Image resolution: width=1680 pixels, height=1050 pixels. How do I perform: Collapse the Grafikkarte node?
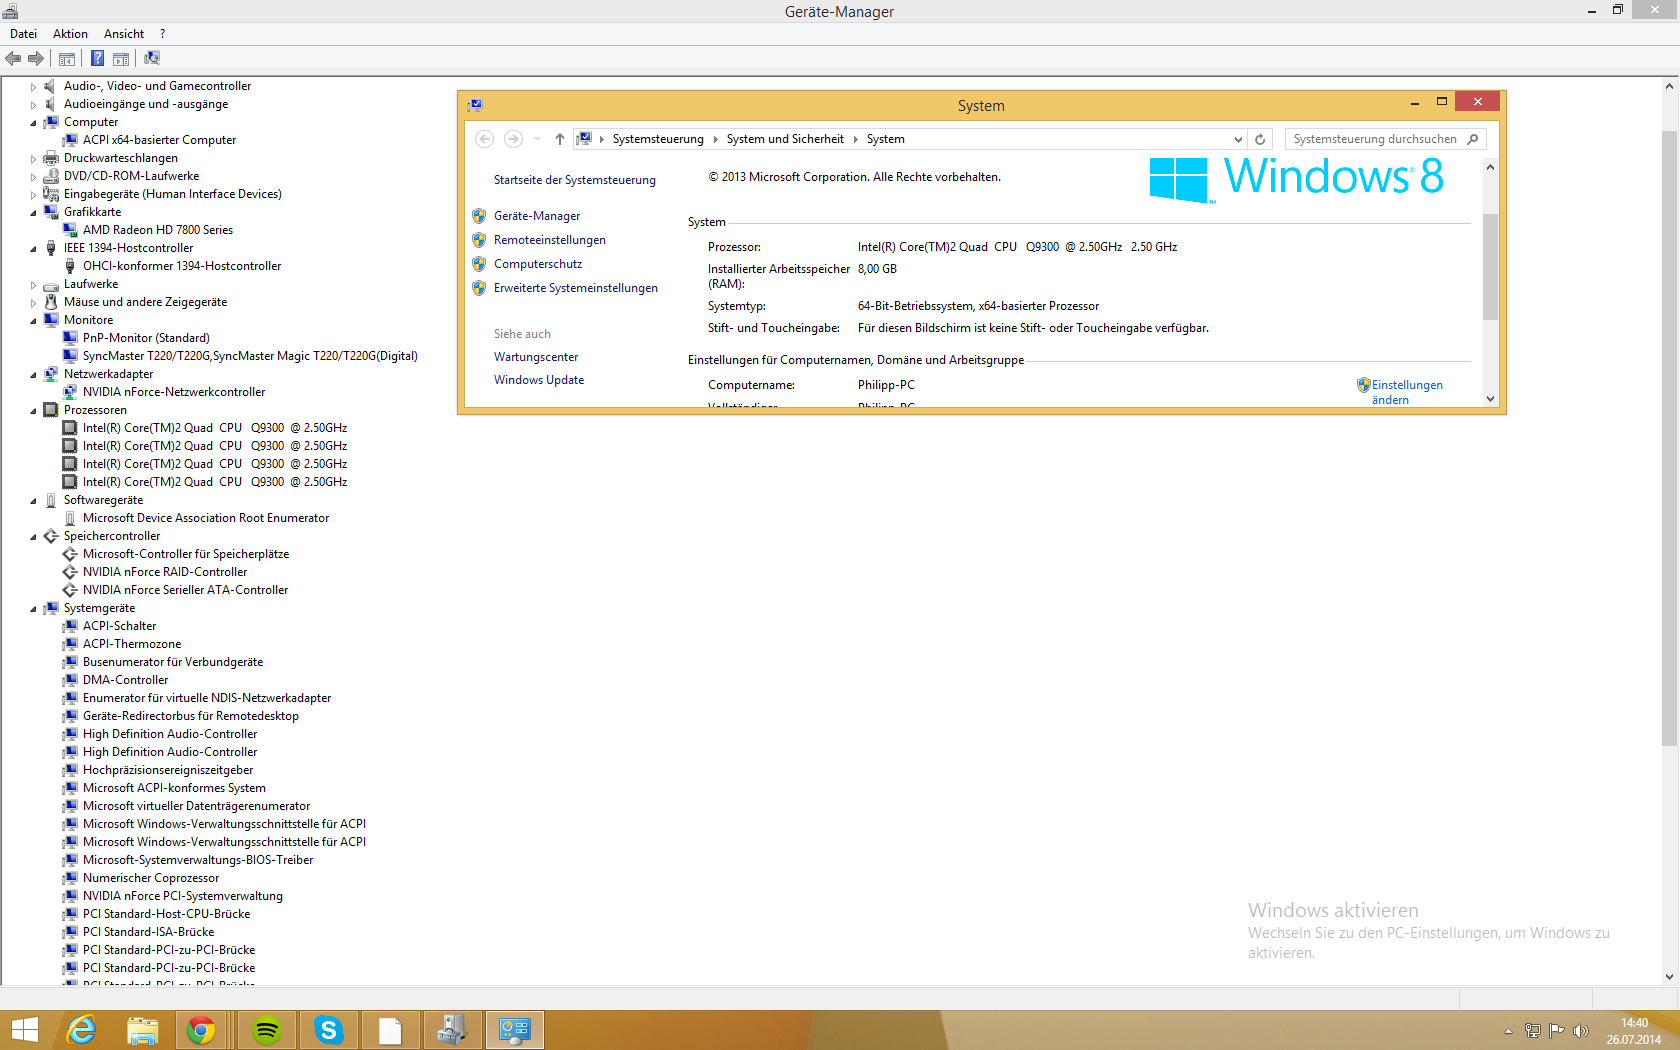(x=33, y=213)
